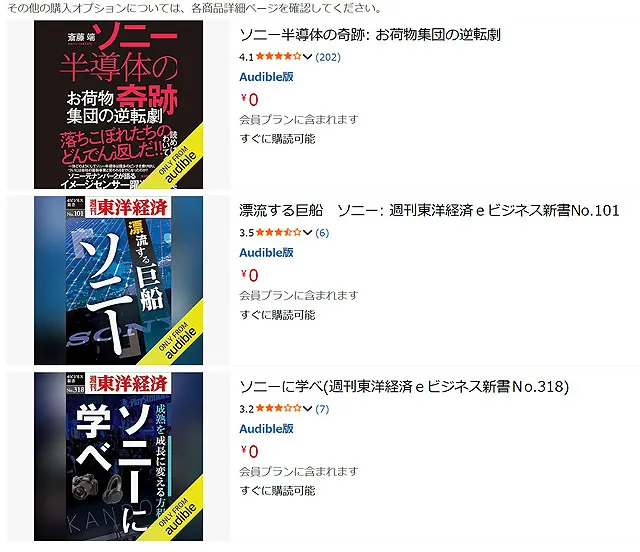The width and height of the screenshot is (640, 552).
Task: Expand rating chevron next to 3.5 stars
Action: point(307,233)
